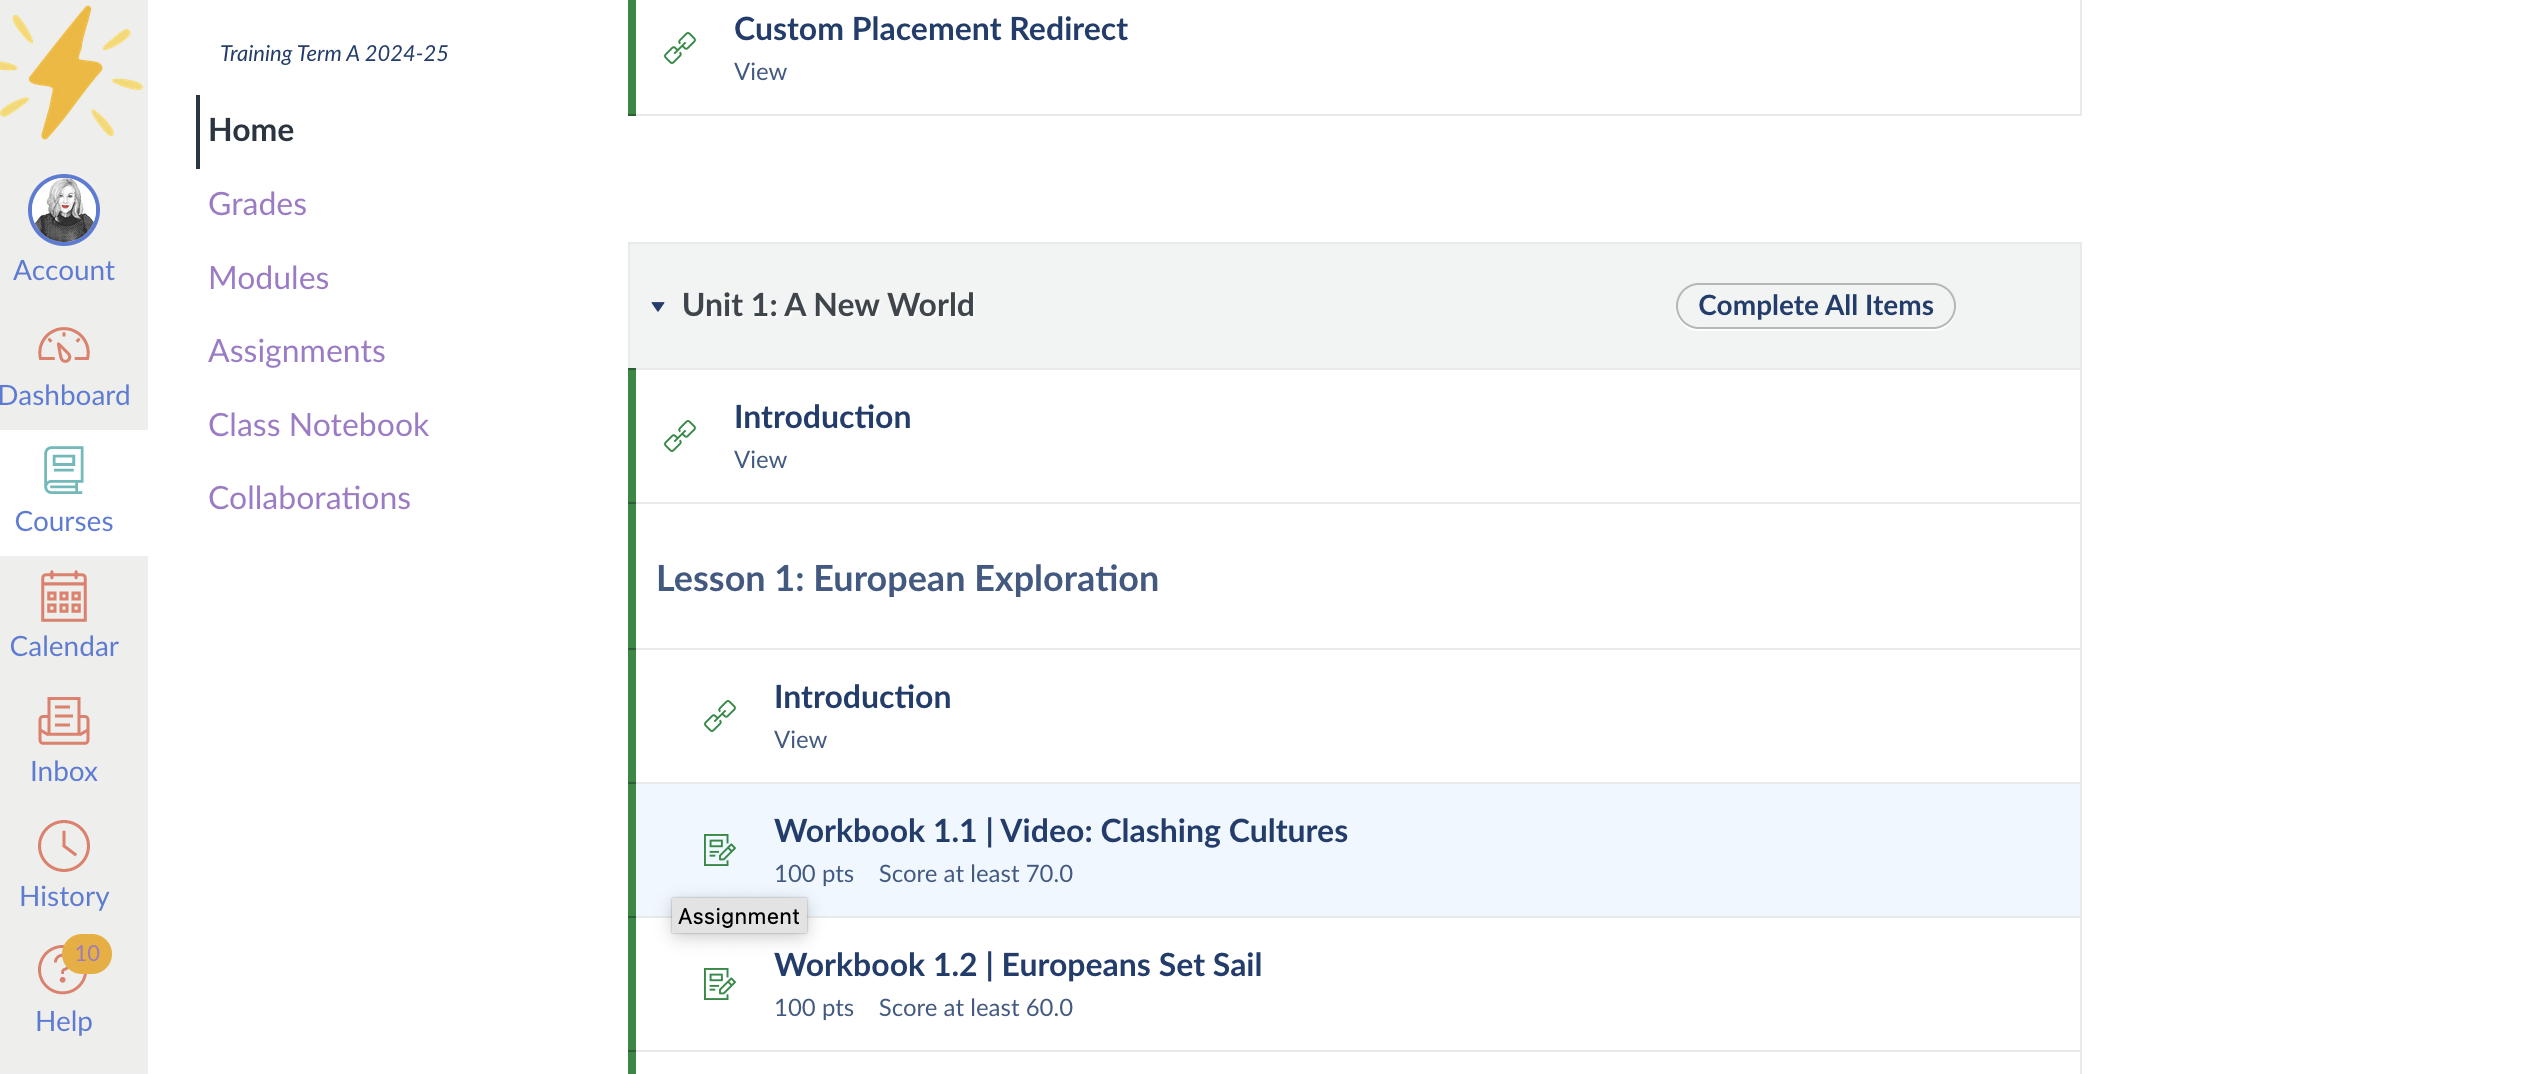
Task: Click the lightning bolt logo
Action: [x=72, y=72]
